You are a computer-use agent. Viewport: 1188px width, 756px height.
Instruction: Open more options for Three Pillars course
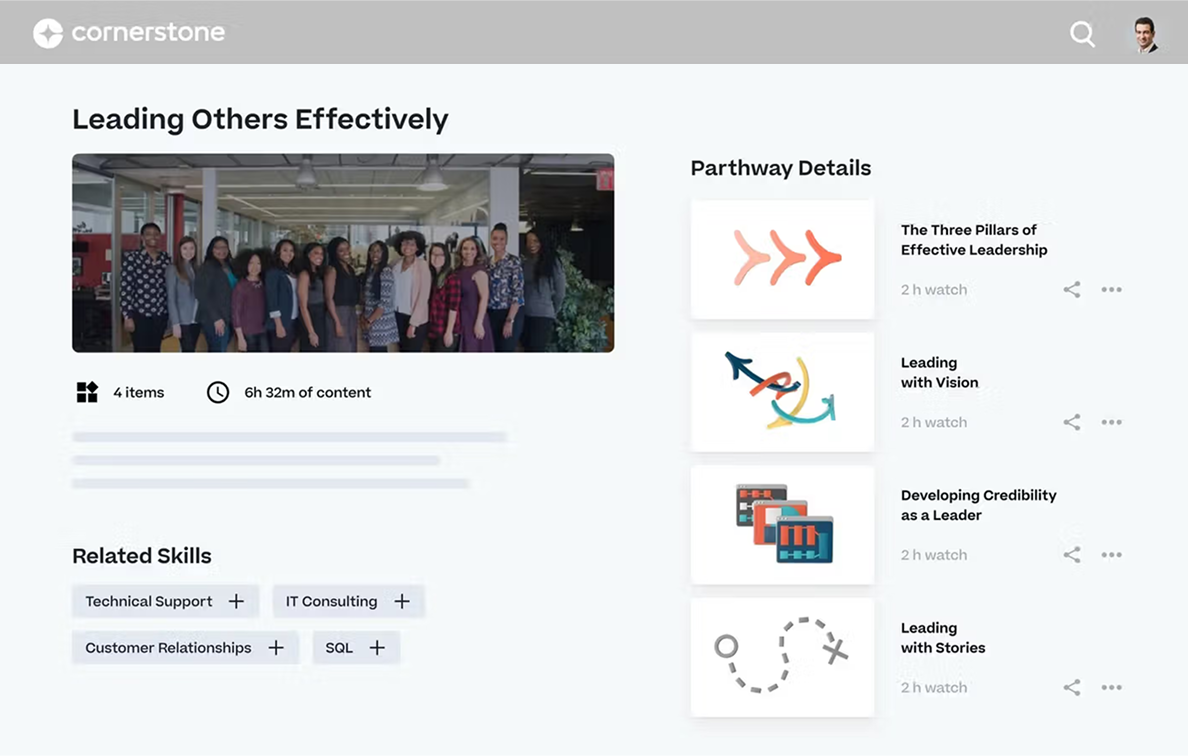tap(1111, 290)
